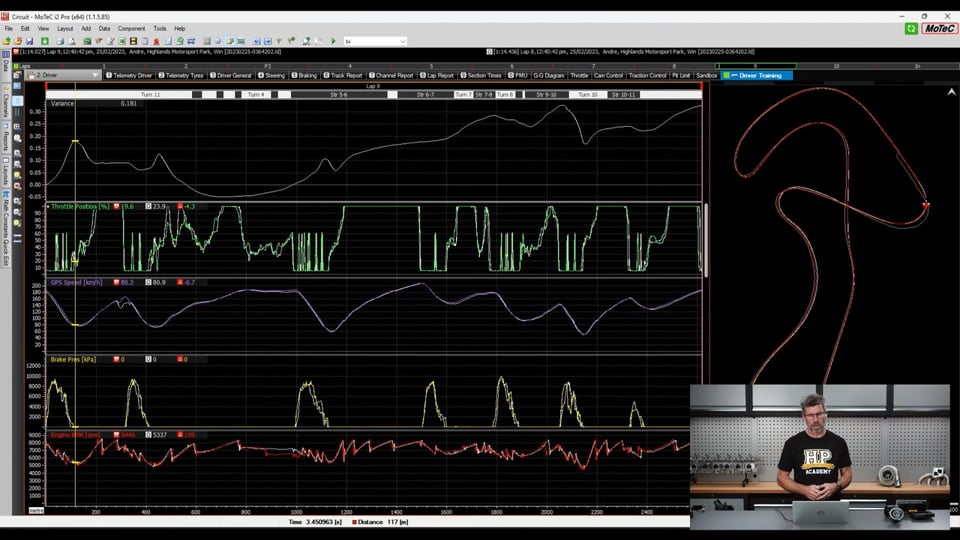The height and width of the screenshot is (540, 960).
Task: Click the print toolbar icon
Action: tap(60, 41)
